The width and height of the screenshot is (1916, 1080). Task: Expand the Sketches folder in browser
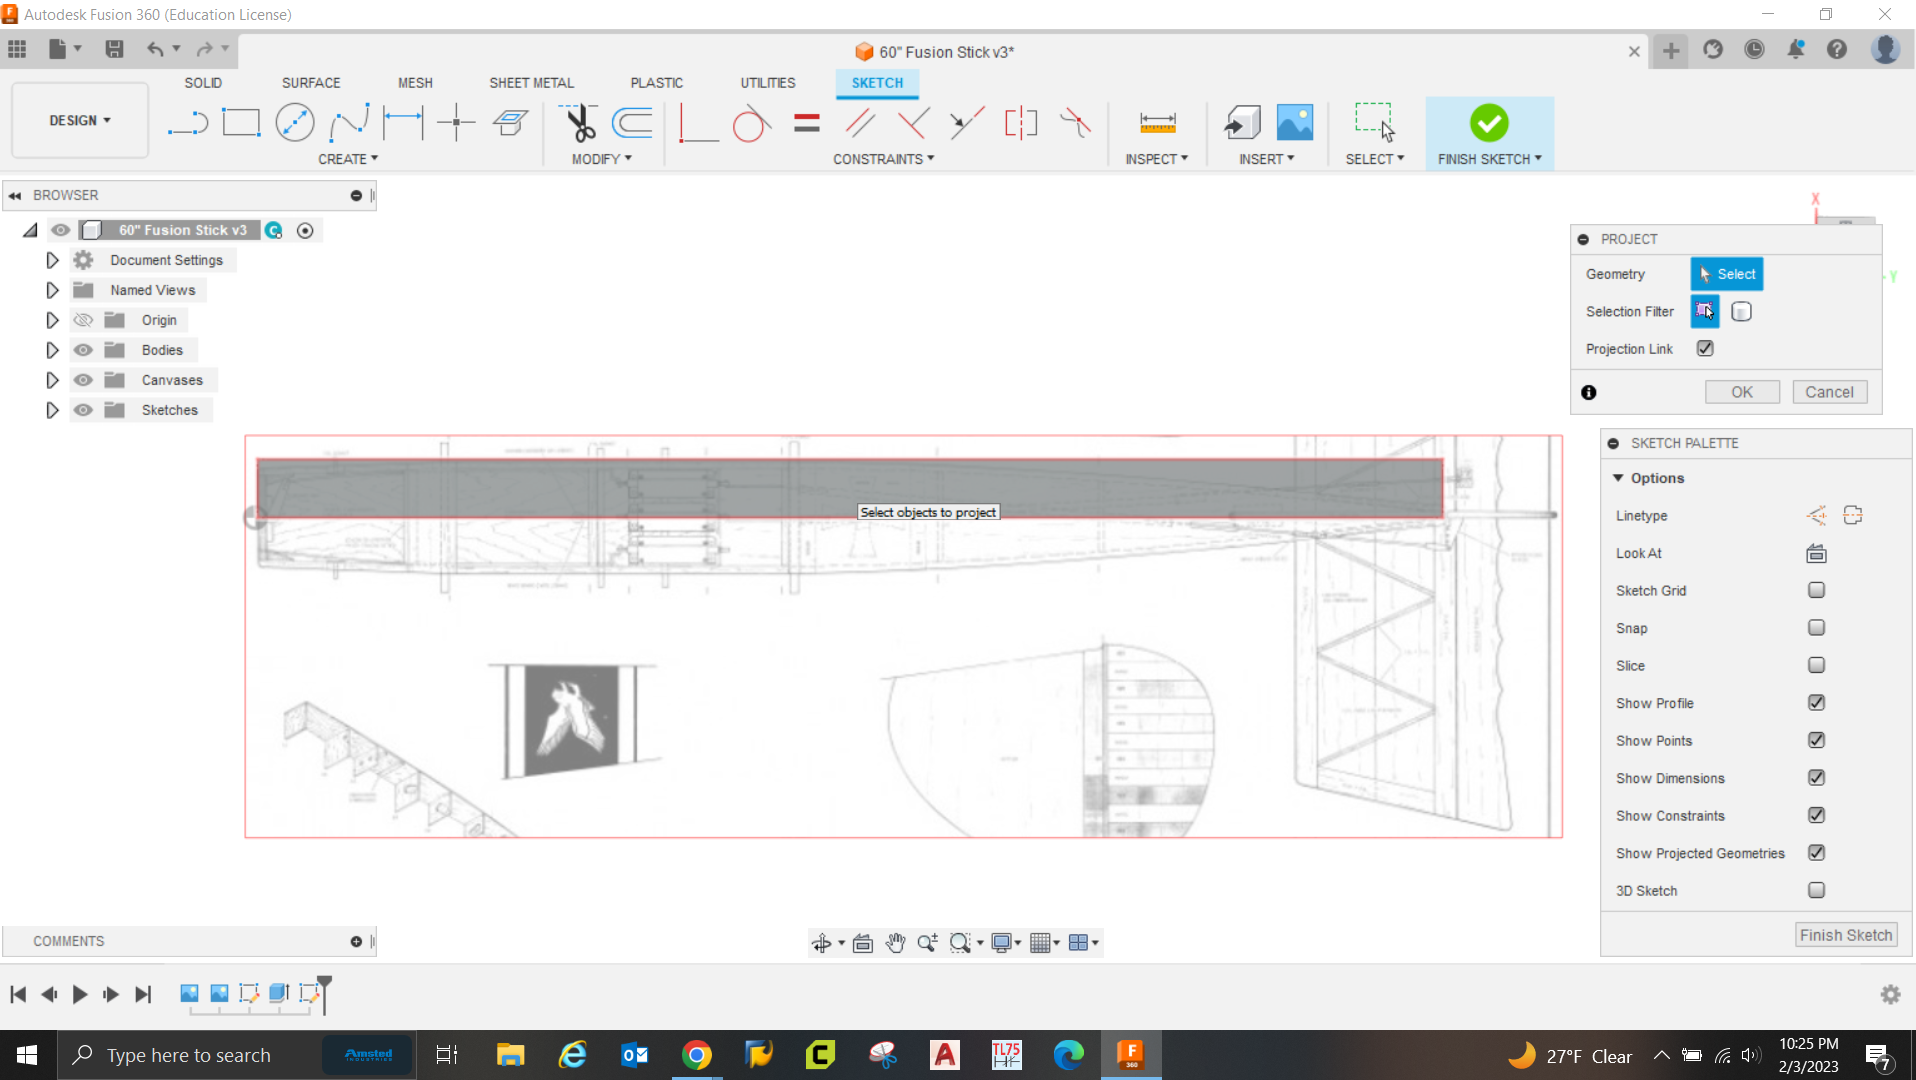pos(52,410)
